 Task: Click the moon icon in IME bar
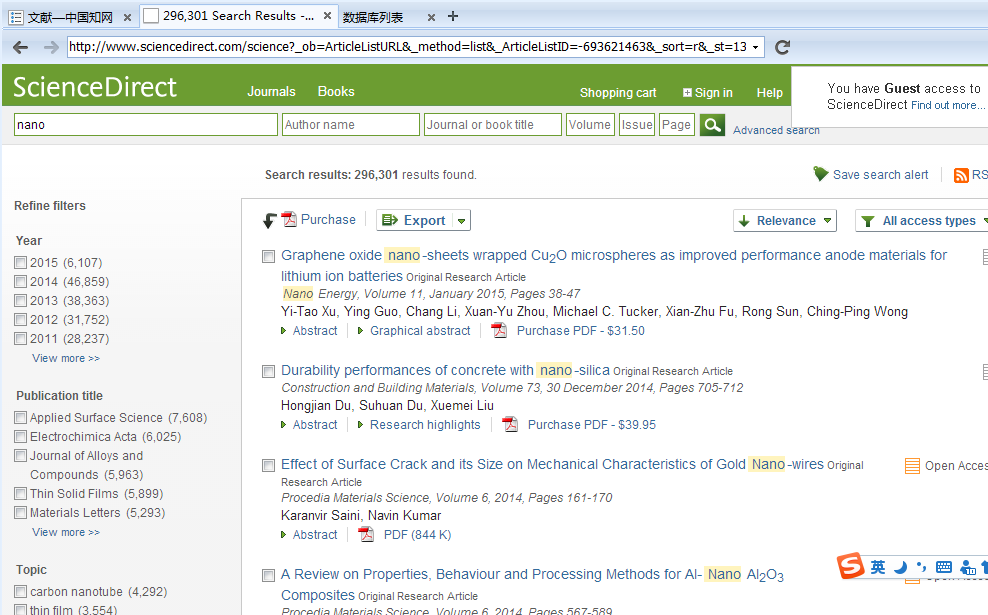click(901, 567)
